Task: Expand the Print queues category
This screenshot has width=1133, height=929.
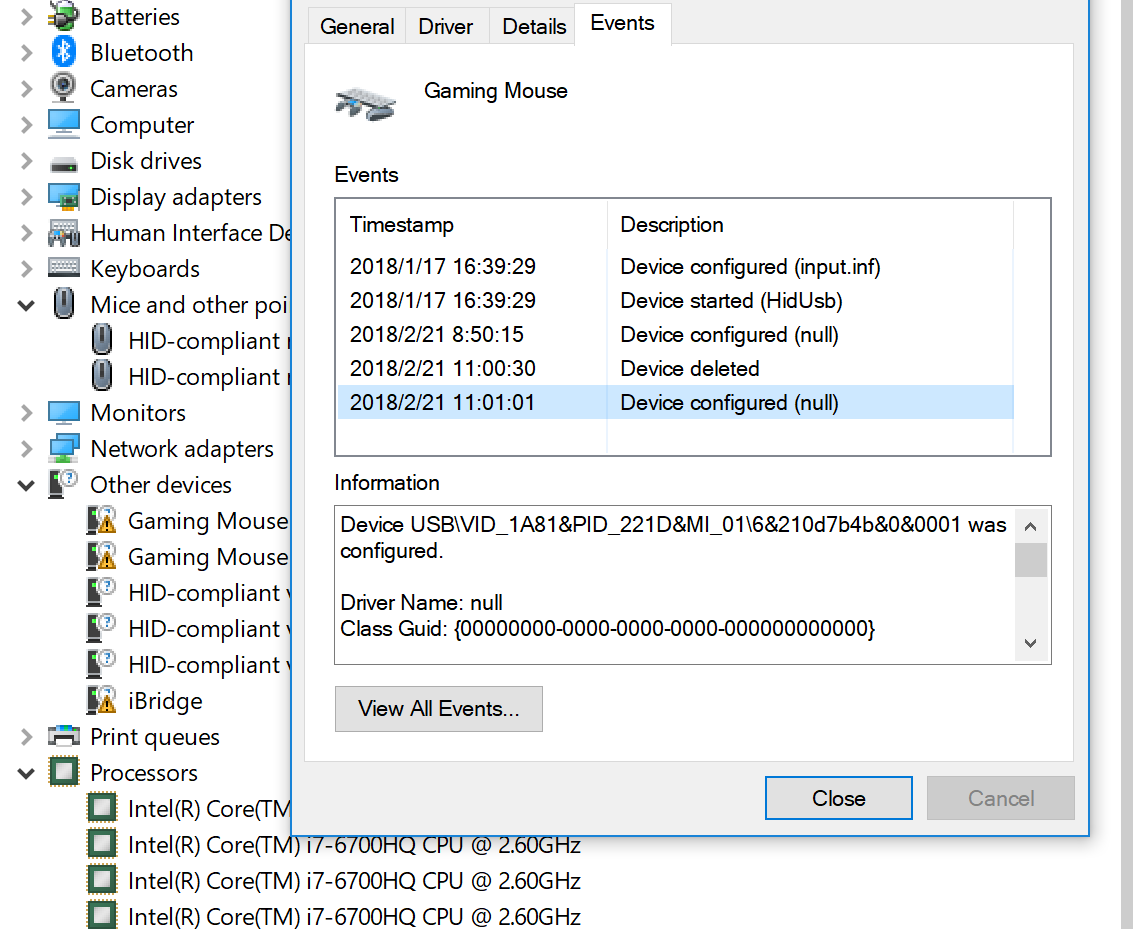Action: point(26,737)
